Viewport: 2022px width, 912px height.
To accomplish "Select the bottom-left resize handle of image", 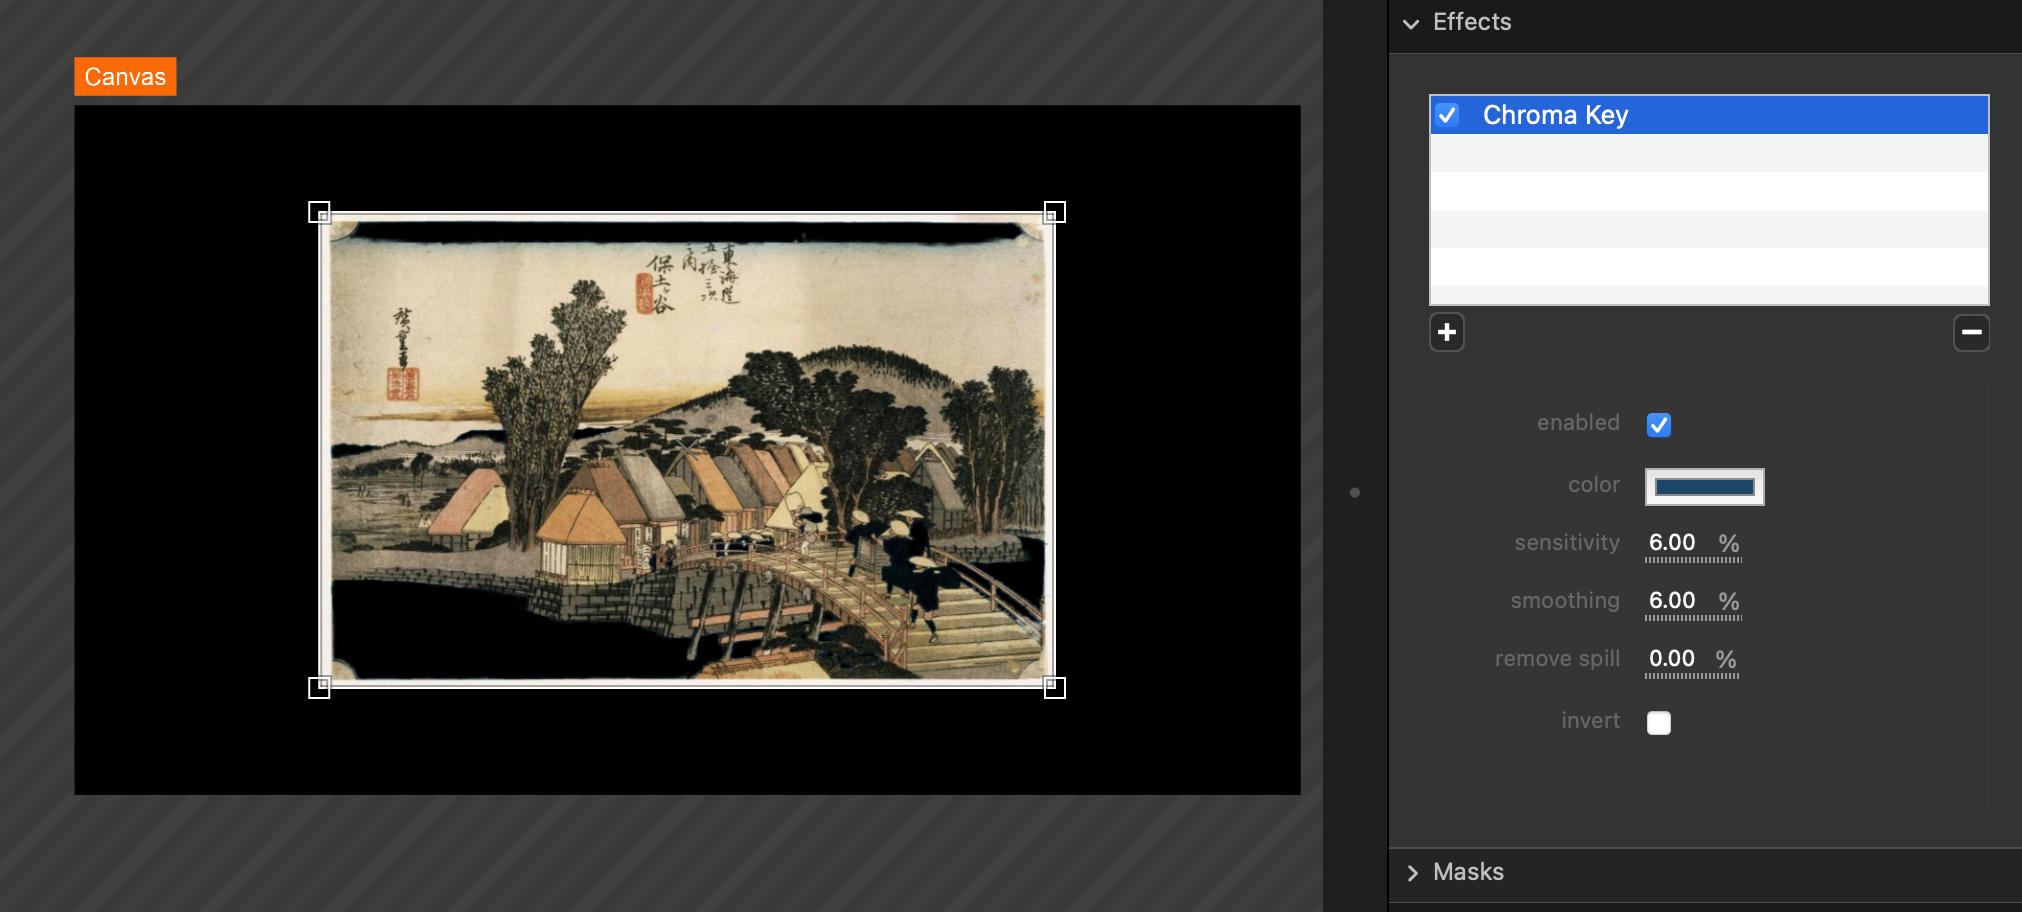I will click(319, 687).
